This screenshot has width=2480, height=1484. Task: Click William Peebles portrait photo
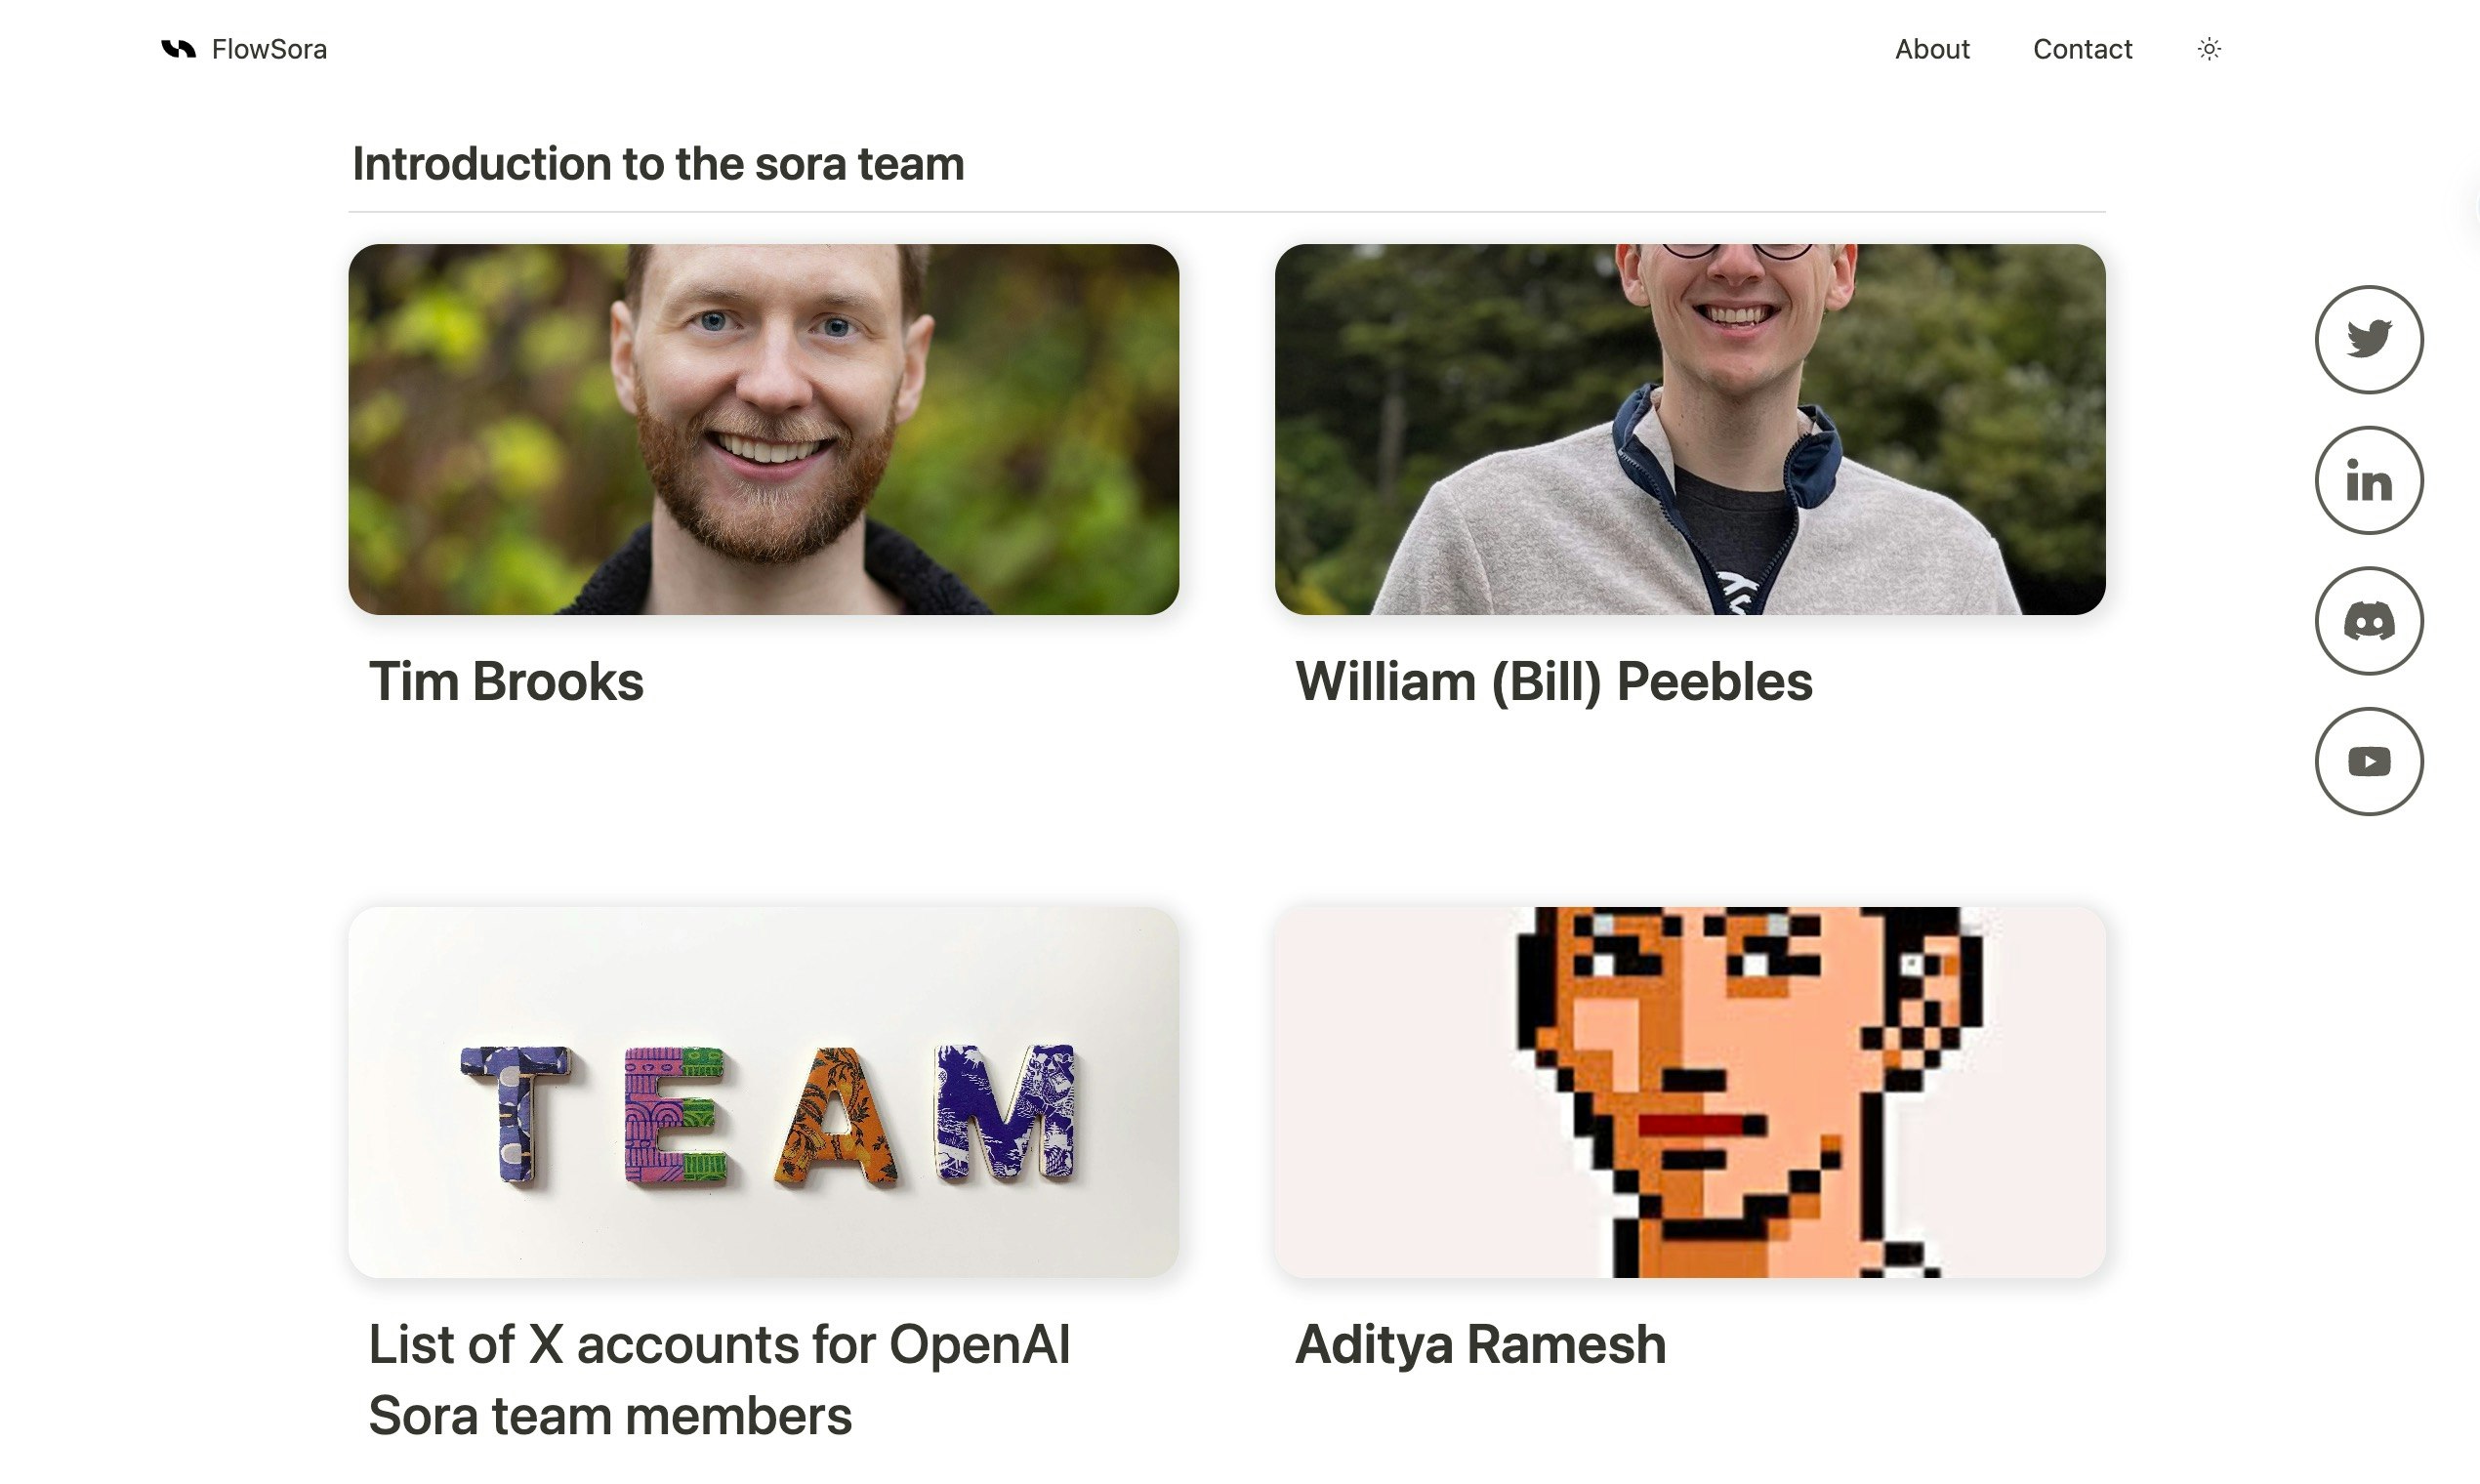(x=1690, y=429)
